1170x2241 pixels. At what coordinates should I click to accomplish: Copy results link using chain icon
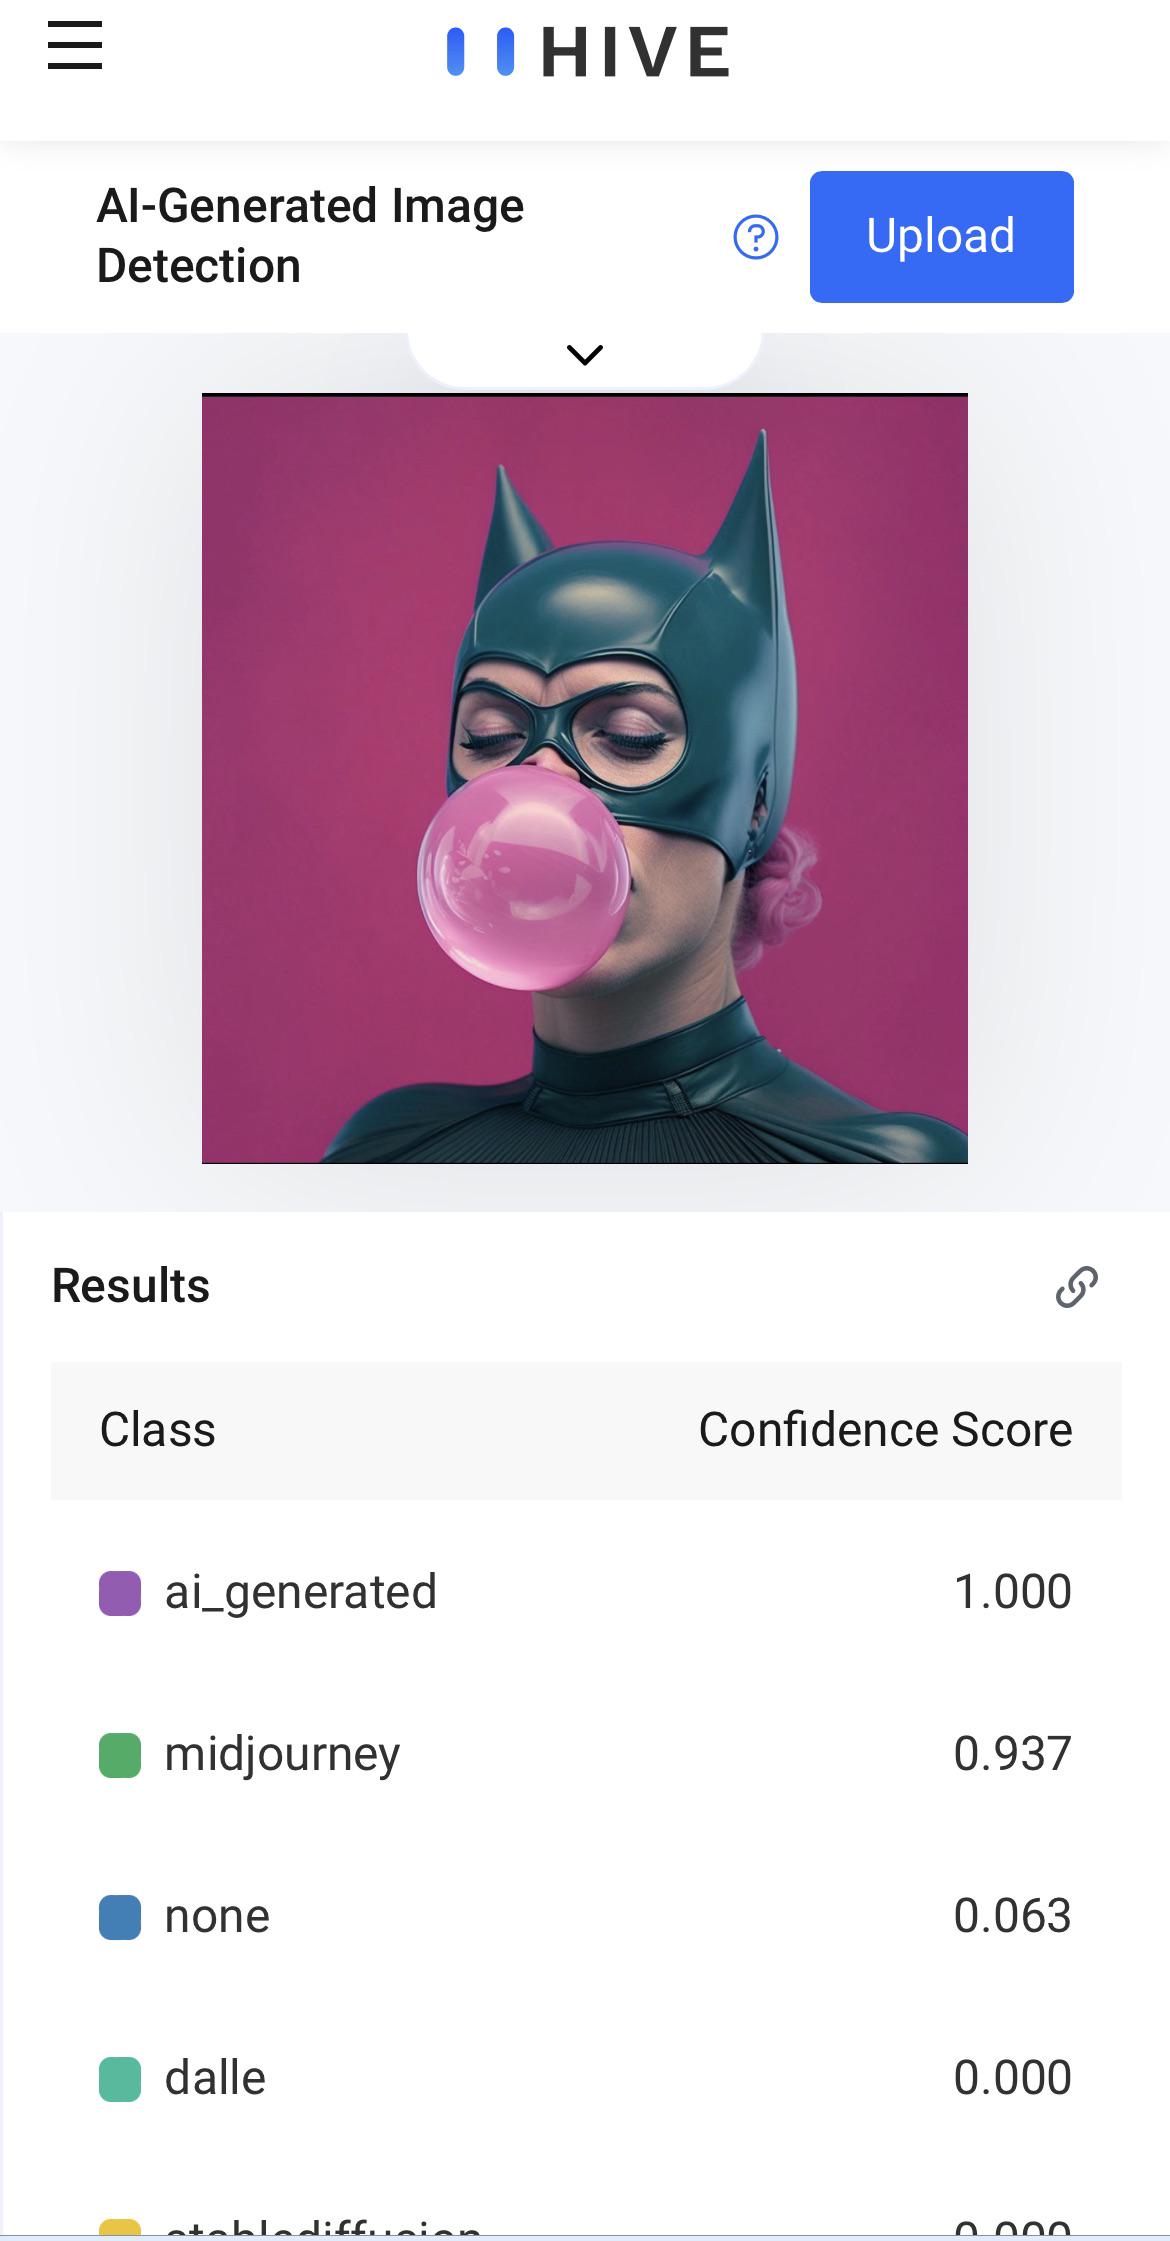coord(1076,1287)
